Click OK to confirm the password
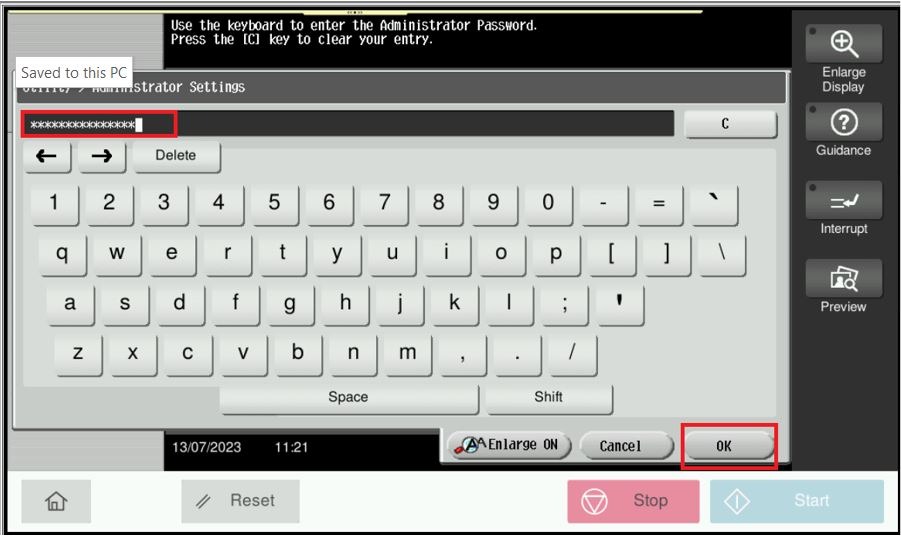 coord(729,446)
